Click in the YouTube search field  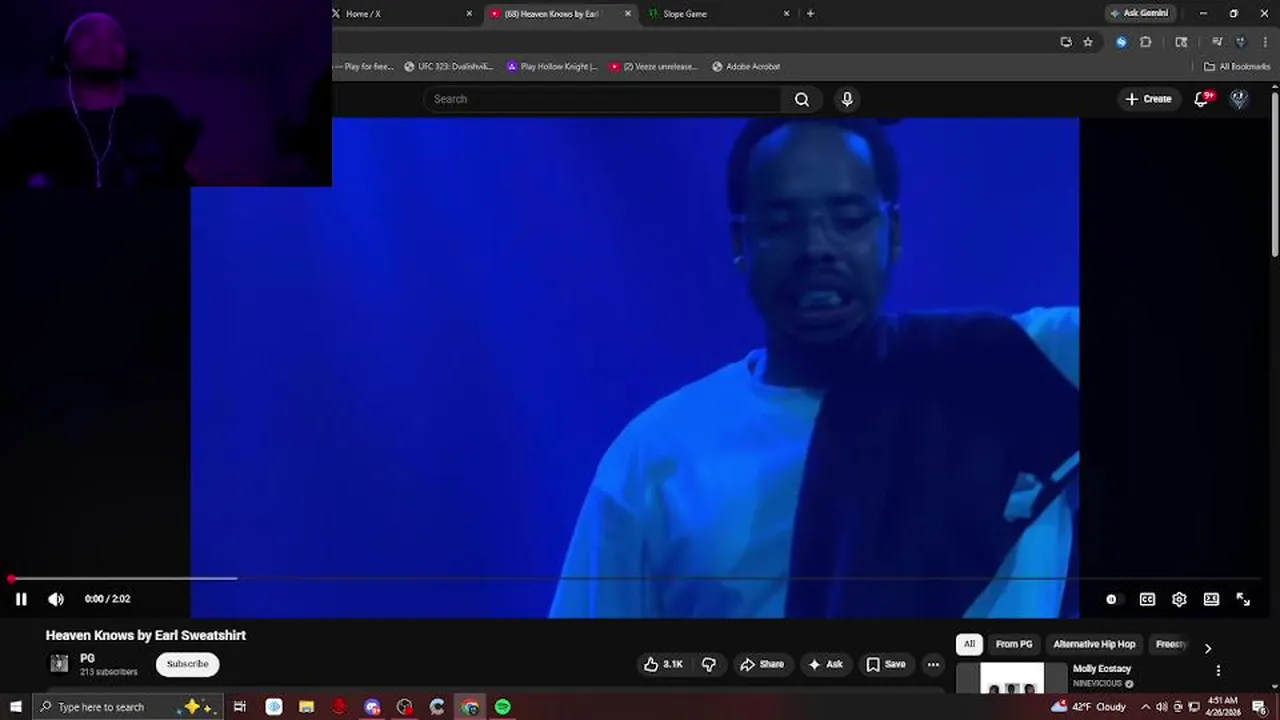(x=603, y=99)
